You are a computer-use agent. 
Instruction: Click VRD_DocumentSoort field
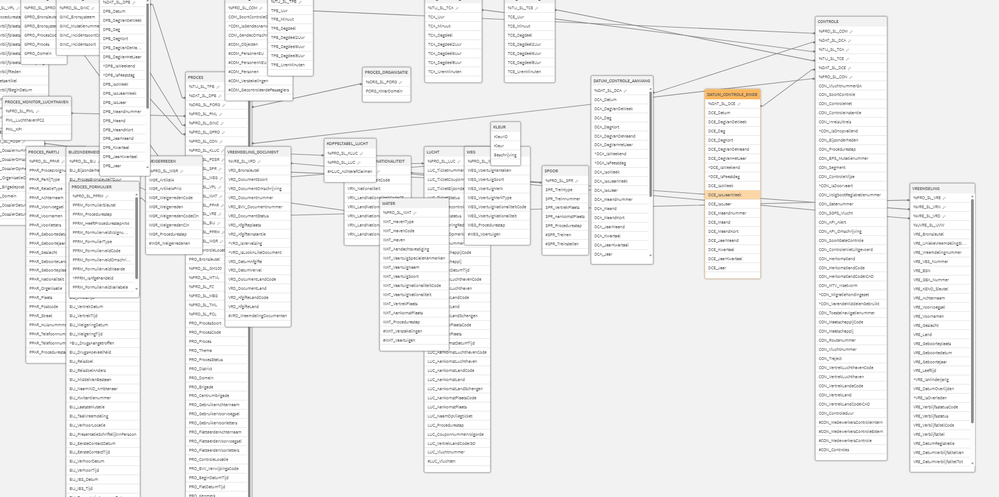coord(257,180)
